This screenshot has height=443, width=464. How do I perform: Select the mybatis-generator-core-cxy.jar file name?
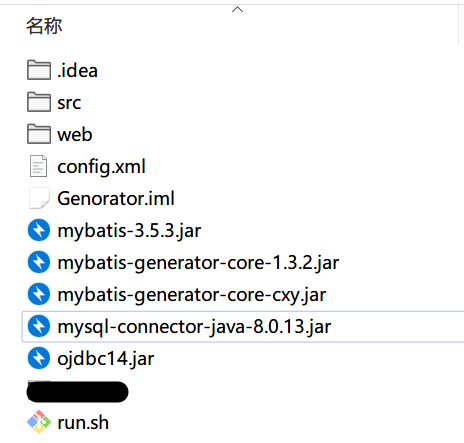tap(192, 295)
